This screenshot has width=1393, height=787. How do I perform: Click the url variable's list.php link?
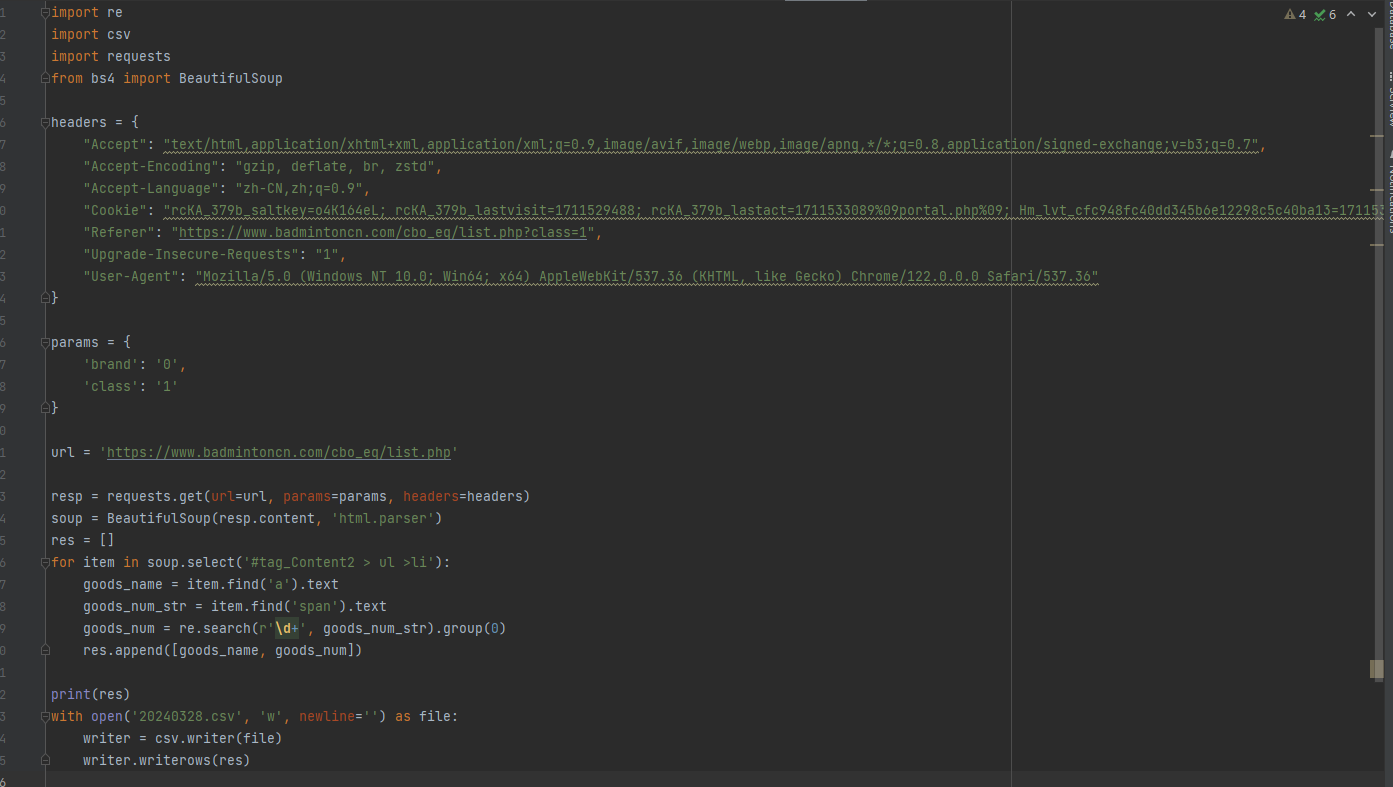coord(279,452)
